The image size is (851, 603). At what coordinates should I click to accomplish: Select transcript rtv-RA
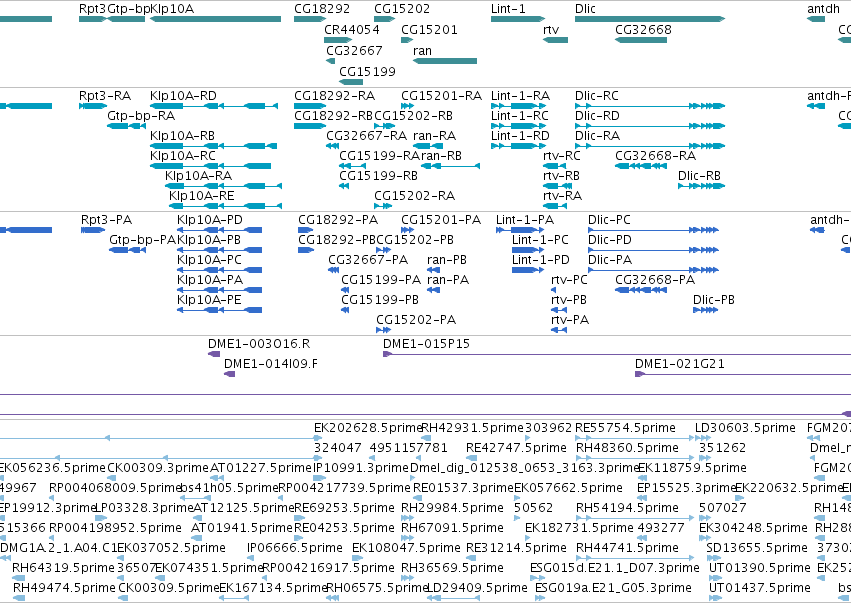(x=555, y=206)
